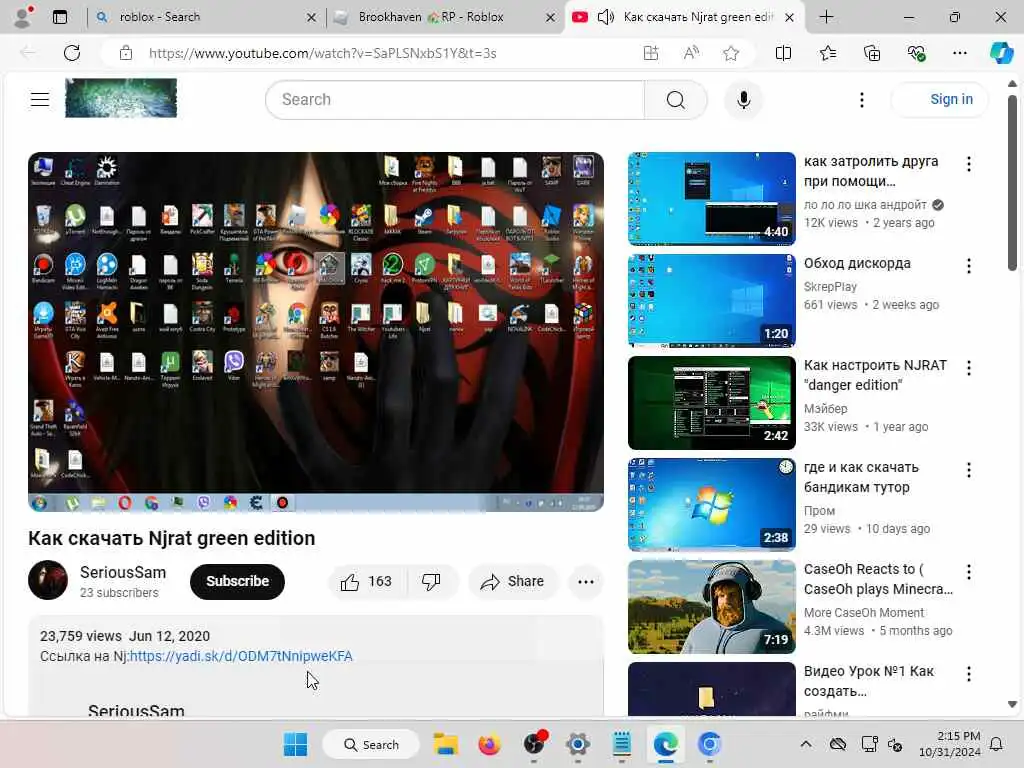Mute the YouTube tab via speaker icon
Image resolution: width=1024 pixels, height=768 pixels.
click(x=605, y=17)
